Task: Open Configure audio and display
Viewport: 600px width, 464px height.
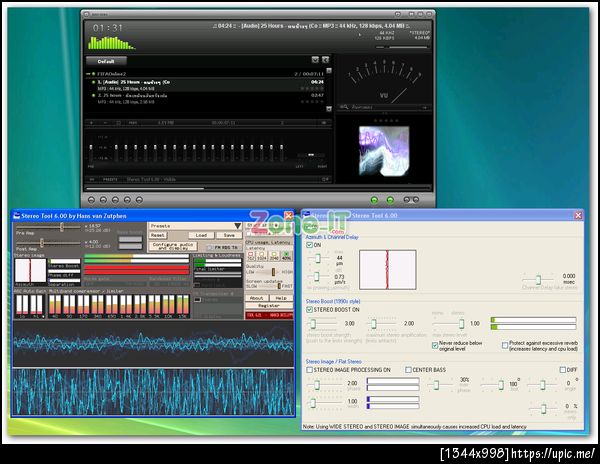Action: click(x=173, y=246)
